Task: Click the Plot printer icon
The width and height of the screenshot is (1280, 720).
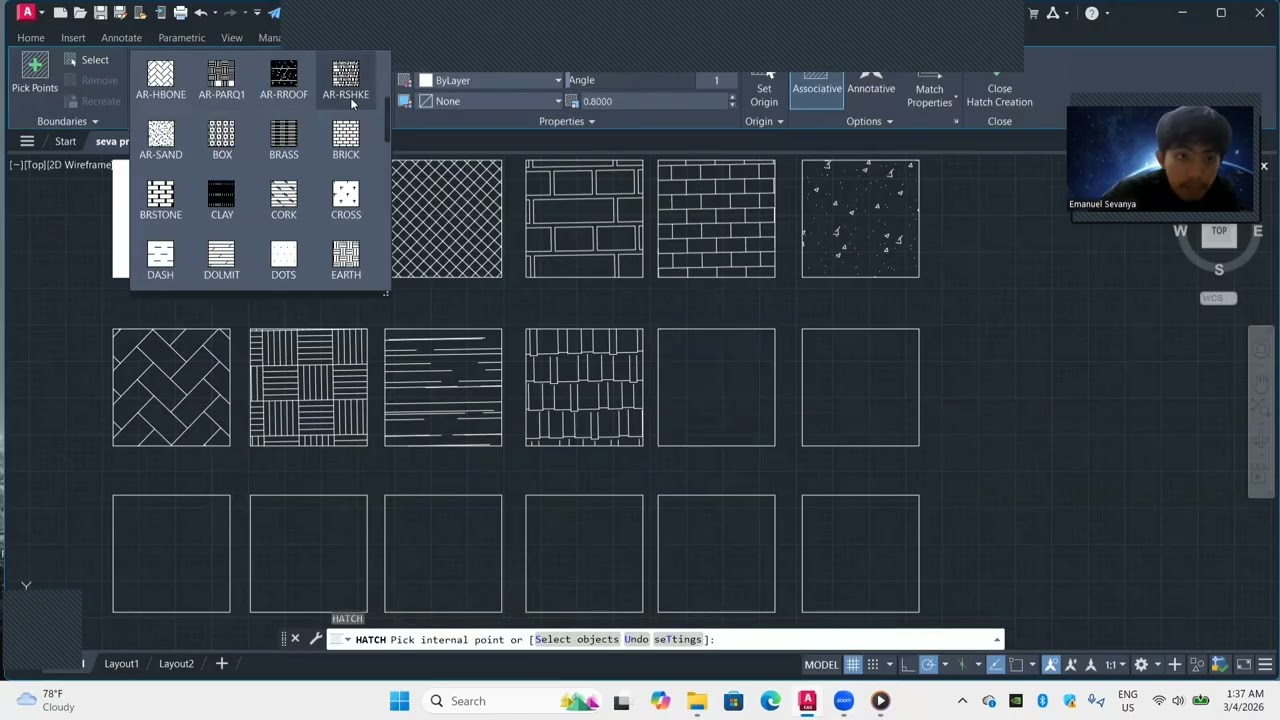Action: click(180, 13)
